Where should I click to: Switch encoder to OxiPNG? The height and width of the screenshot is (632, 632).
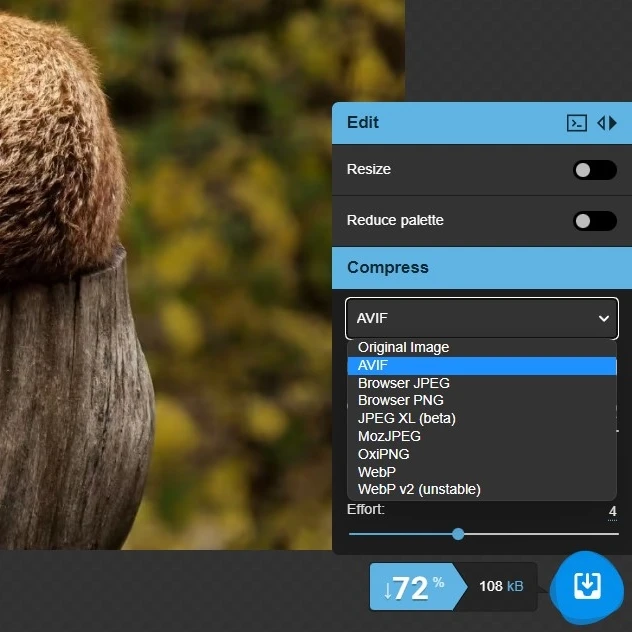point(384,454)
